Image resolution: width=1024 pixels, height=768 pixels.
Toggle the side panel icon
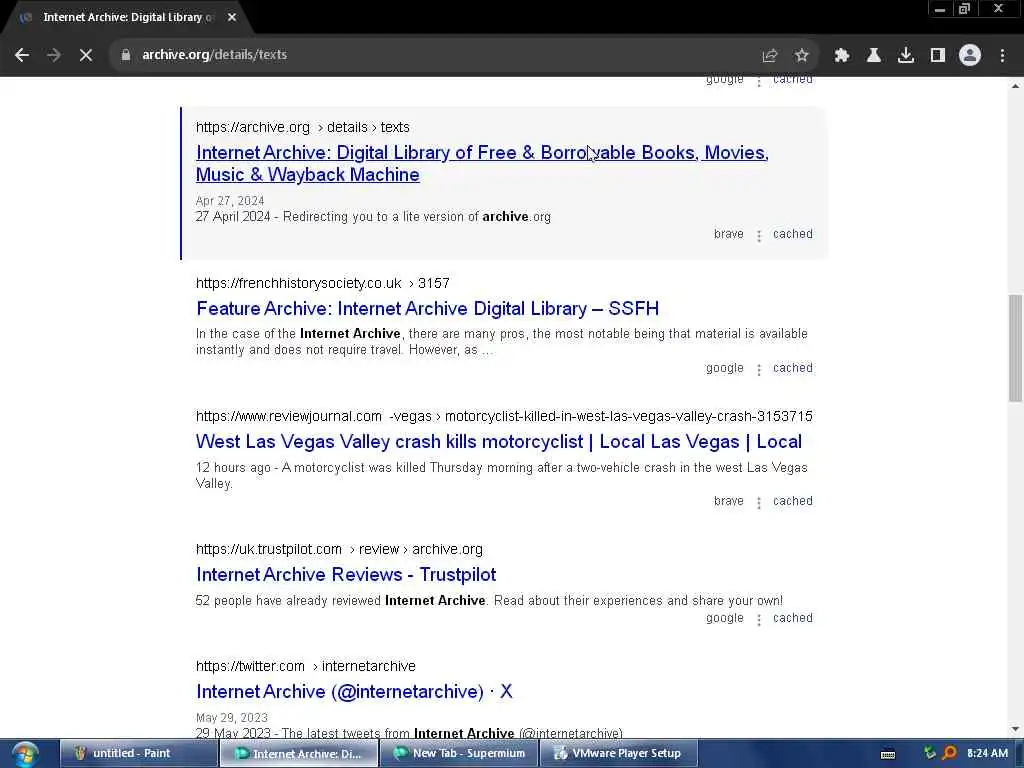[938, 56]
